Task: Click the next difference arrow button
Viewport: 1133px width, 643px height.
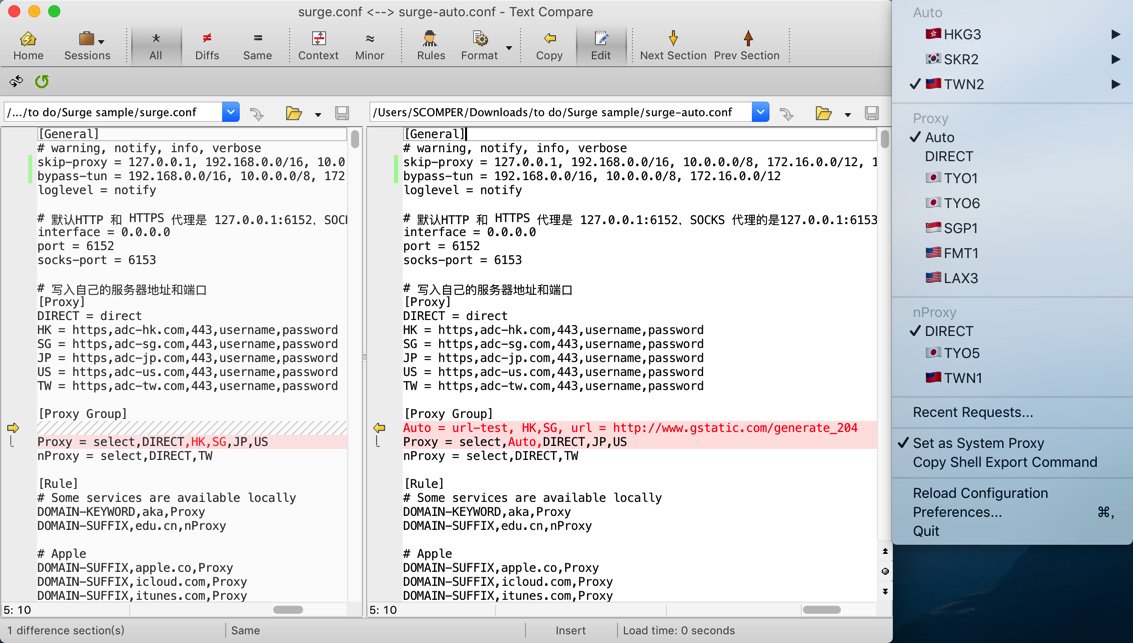Action: [x=884, y=591]
